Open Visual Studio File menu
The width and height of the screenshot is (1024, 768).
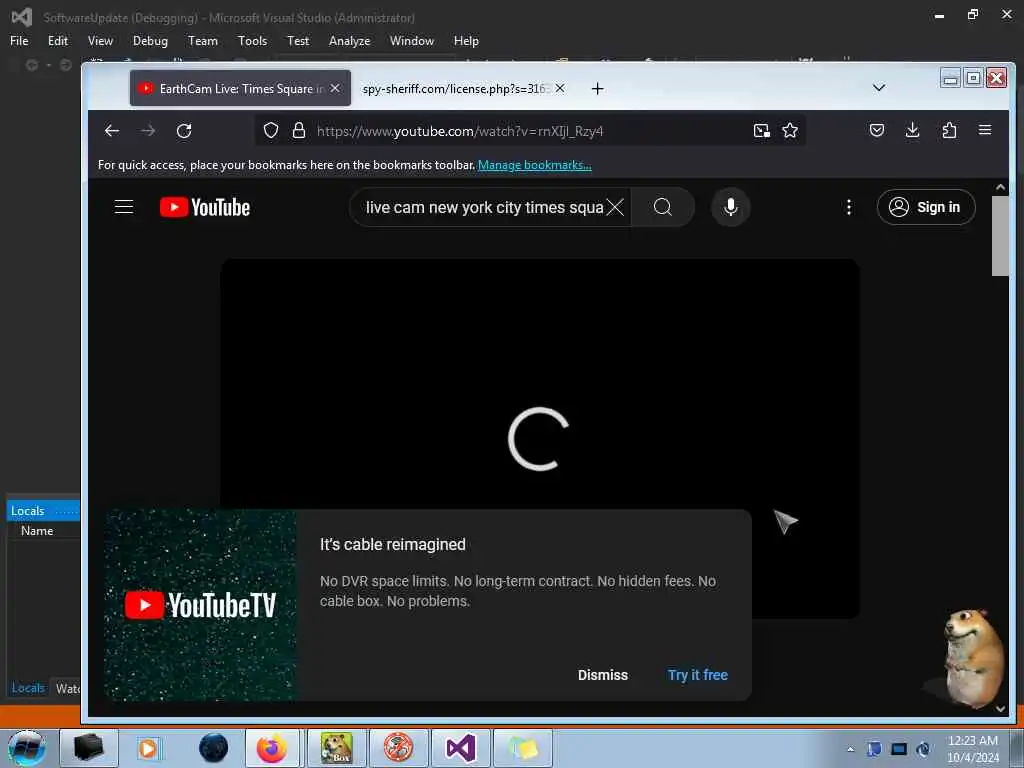coord(19,40)
